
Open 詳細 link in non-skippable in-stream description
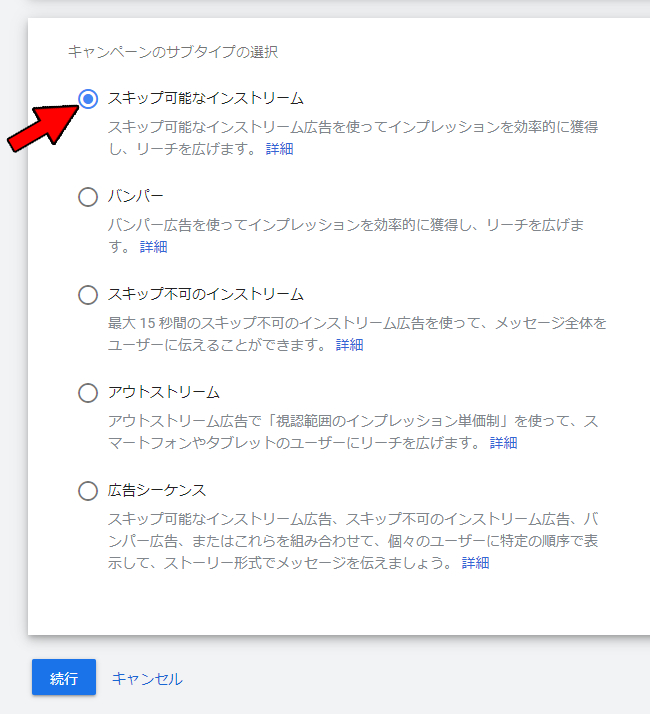(349, 345)
